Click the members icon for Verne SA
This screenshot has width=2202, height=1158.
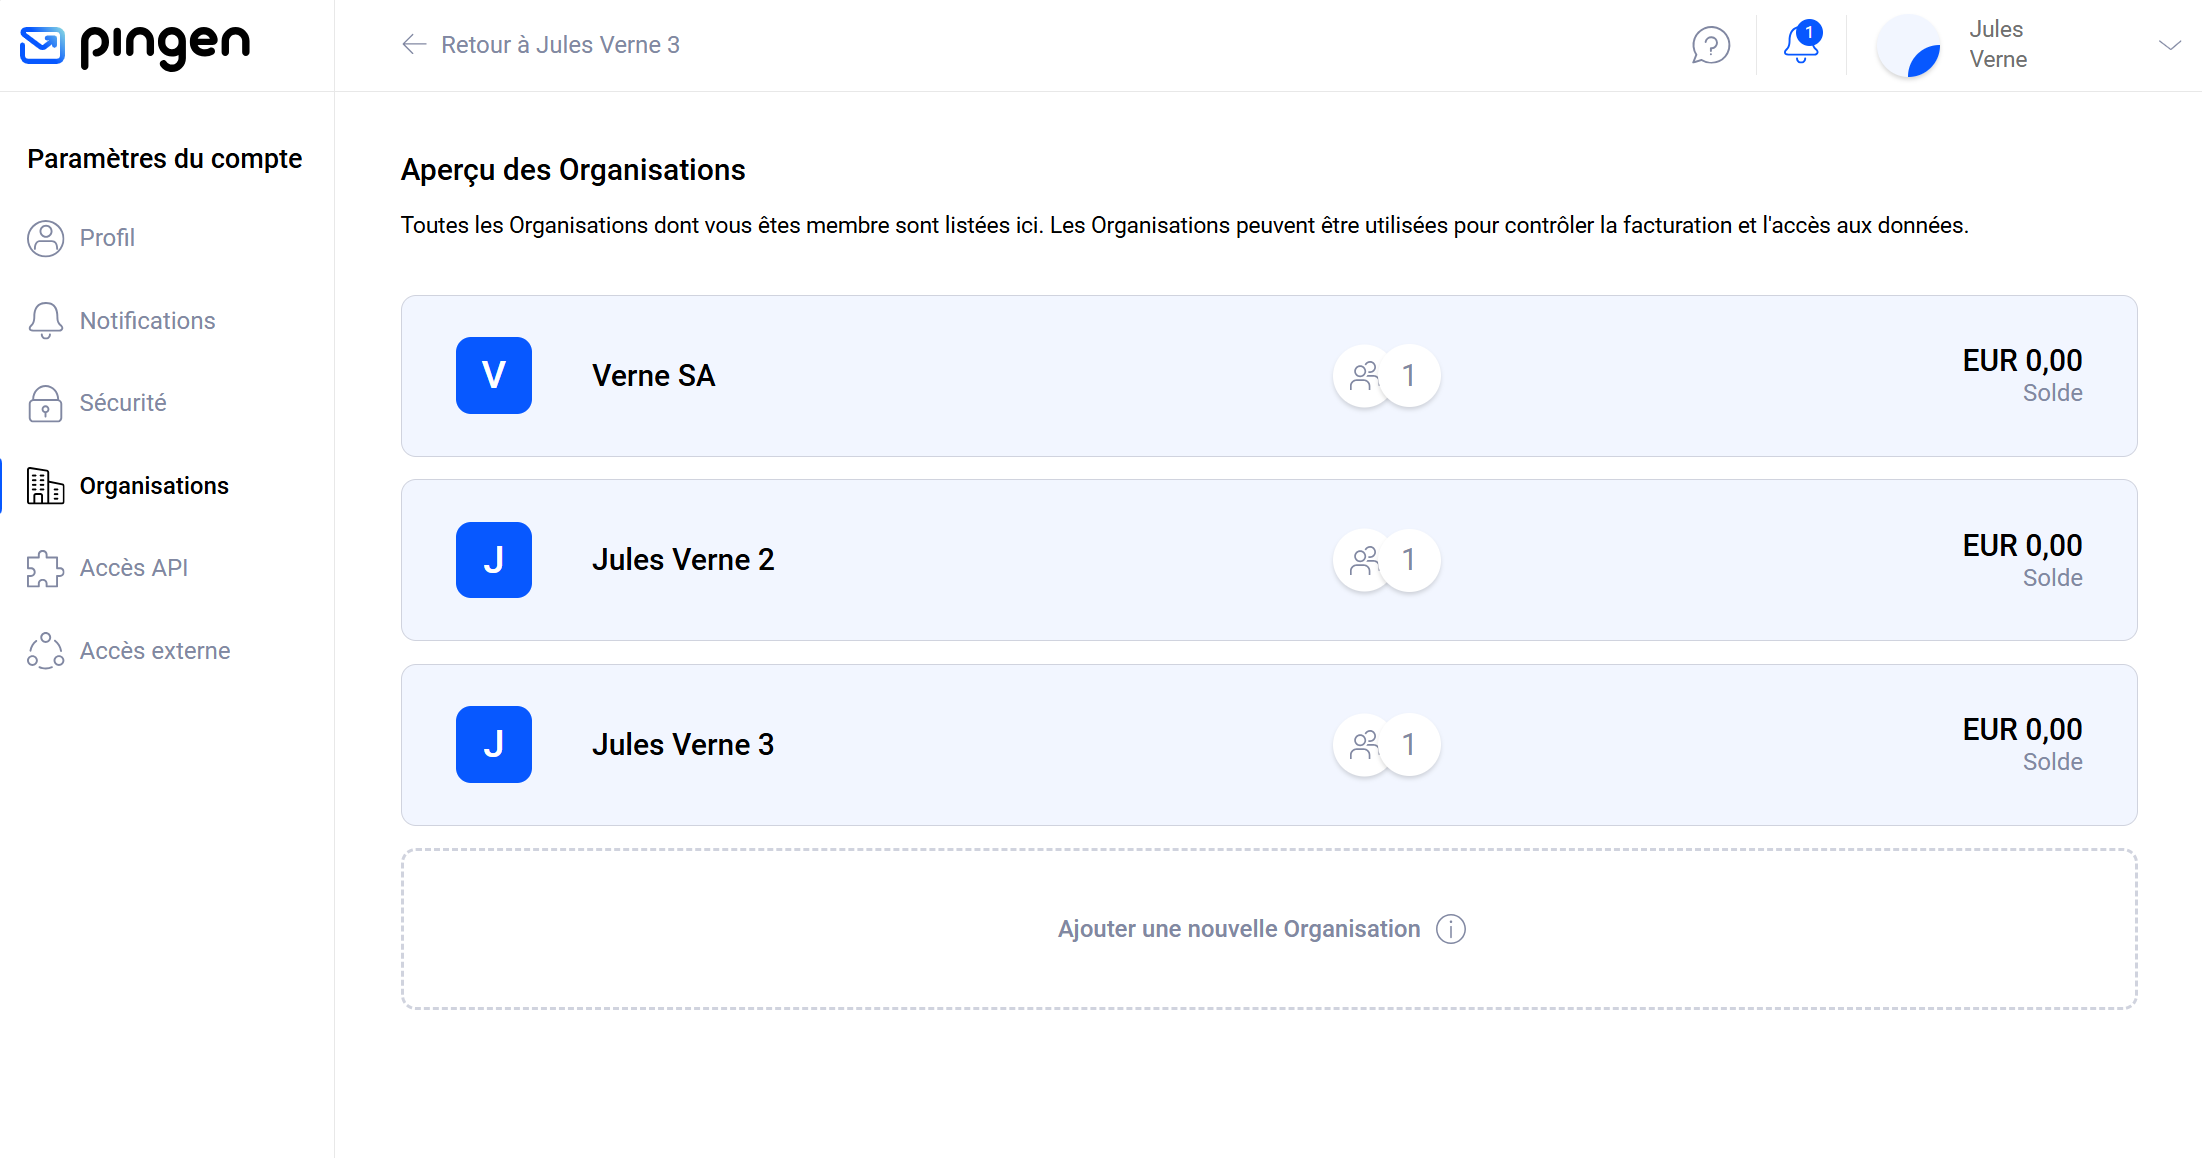(1364, 376)
